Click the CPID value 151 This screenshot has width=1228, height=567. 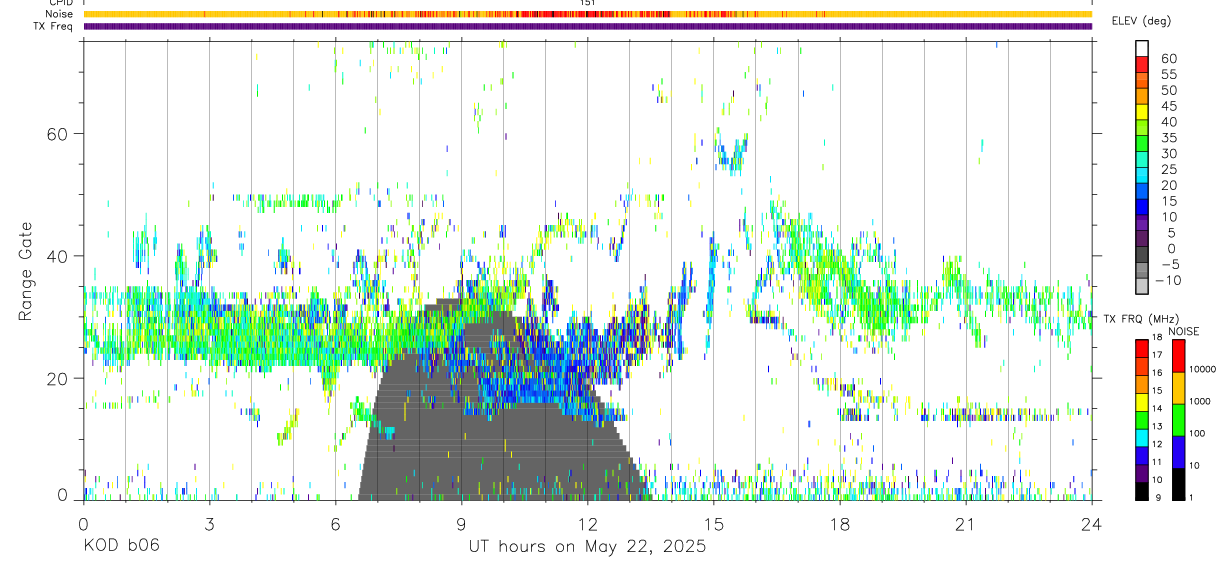tap(587, 3)
